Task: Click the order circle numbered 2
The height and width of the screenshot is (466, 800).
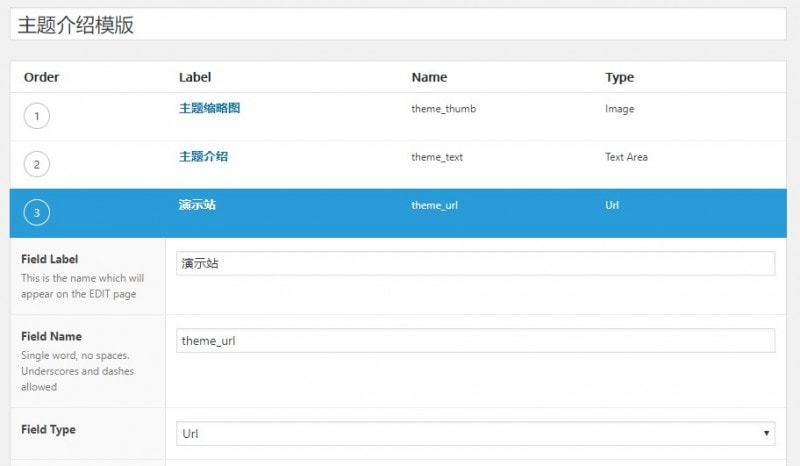Action: pyautogui.click(x=37, y=165)
